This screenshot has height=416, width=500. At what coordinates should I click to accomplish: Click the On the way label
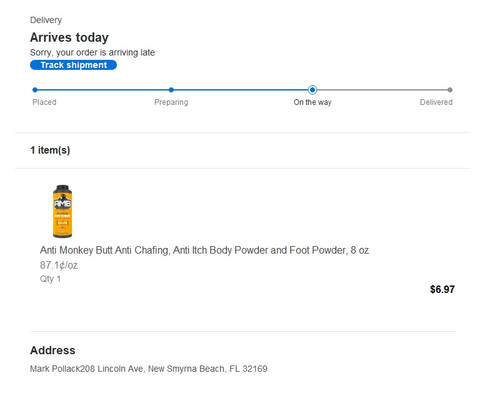(x=312, y=102)
